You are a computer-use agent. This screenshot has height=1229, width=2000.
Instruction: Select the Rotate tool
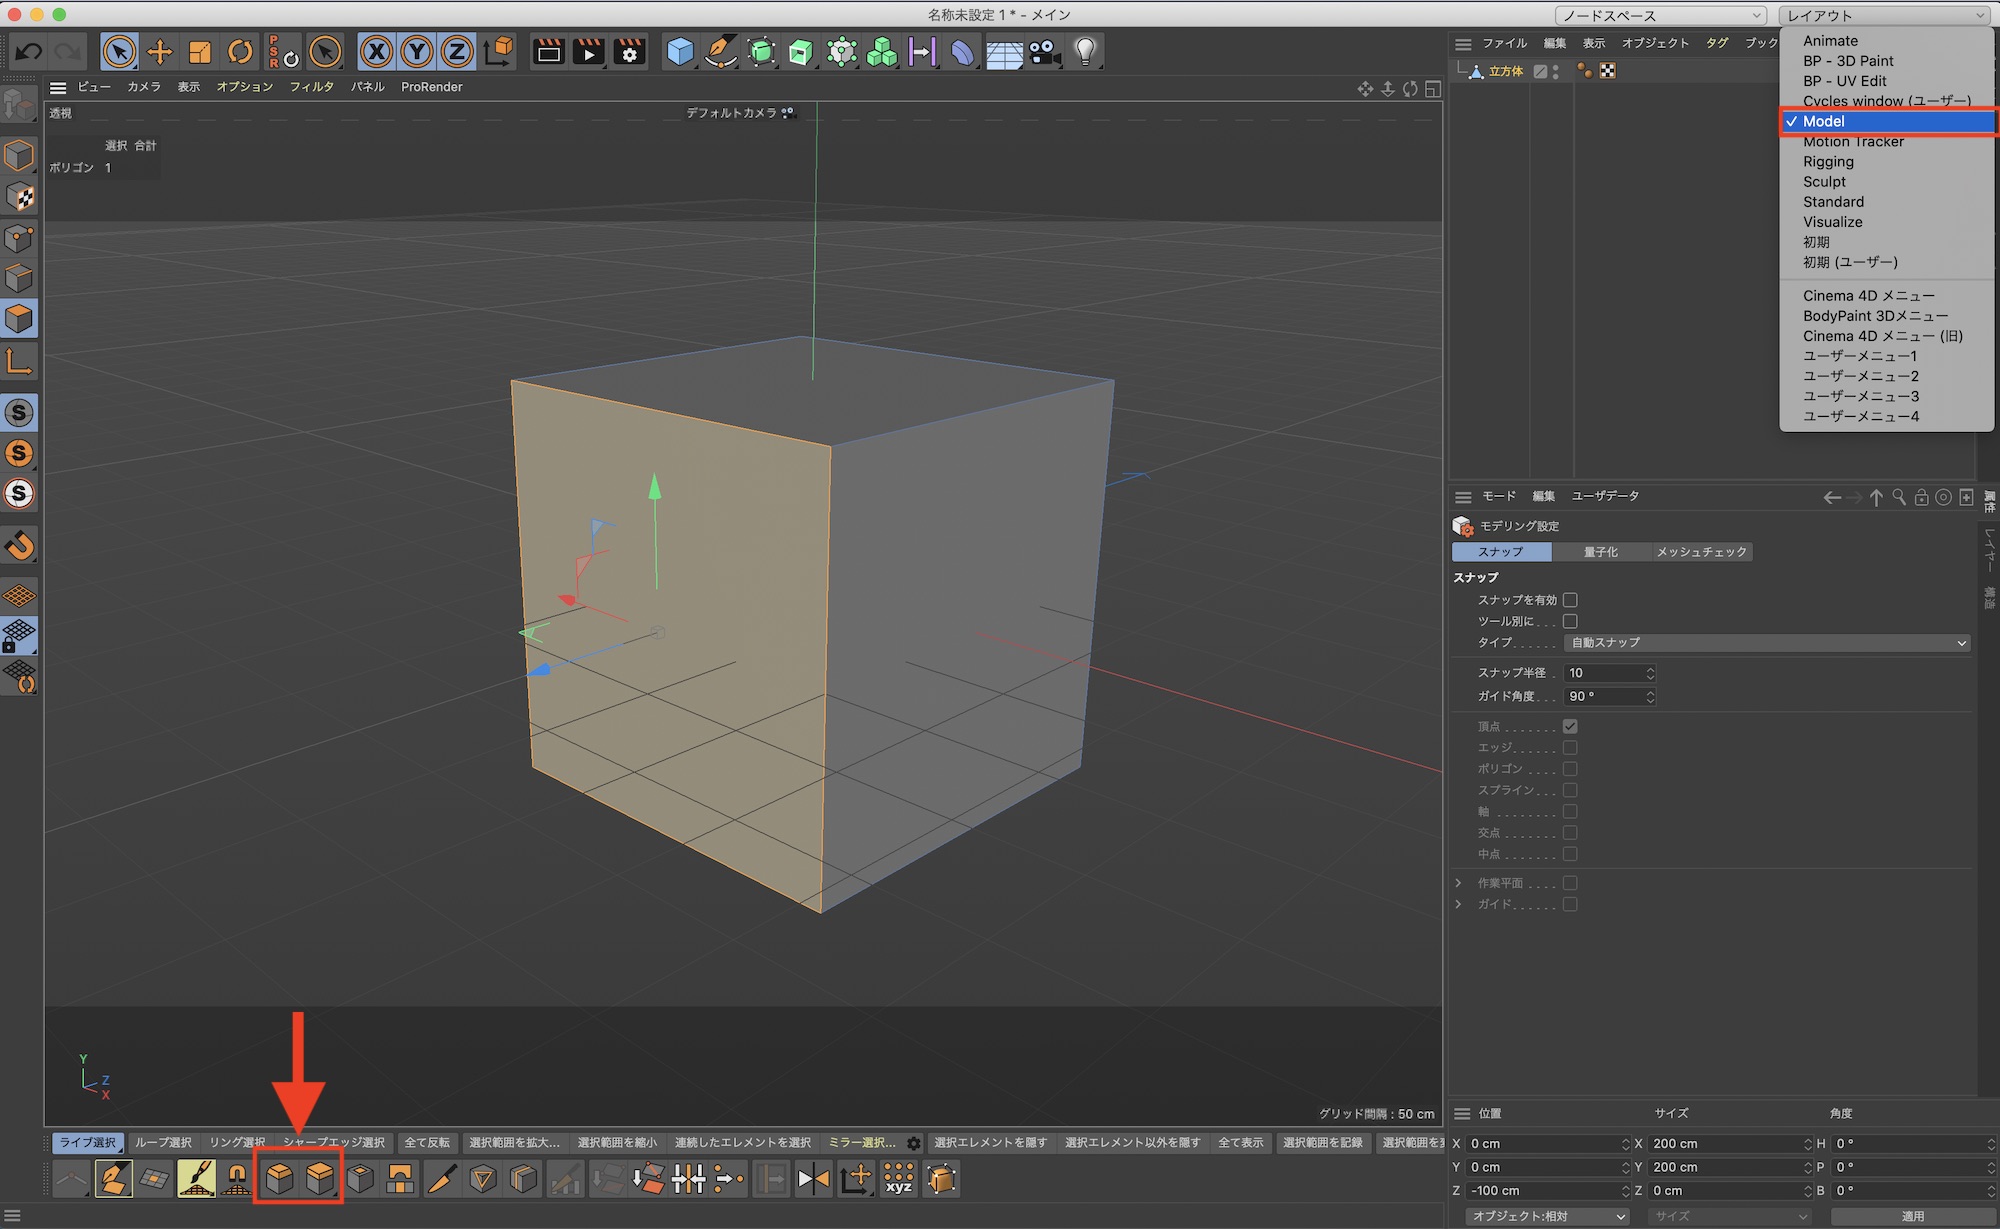pyautogui.click(x=240, y=52)
